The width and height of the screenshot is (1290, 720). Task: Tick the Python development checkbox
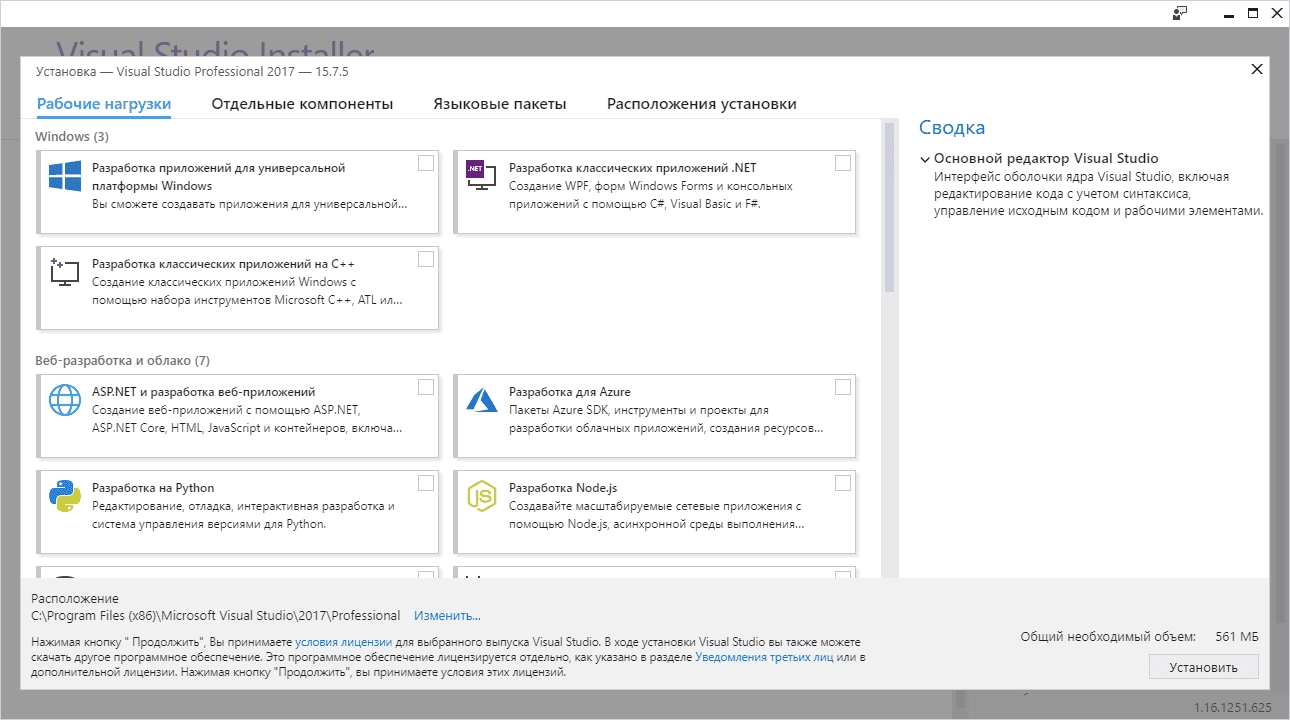[426, 483]
